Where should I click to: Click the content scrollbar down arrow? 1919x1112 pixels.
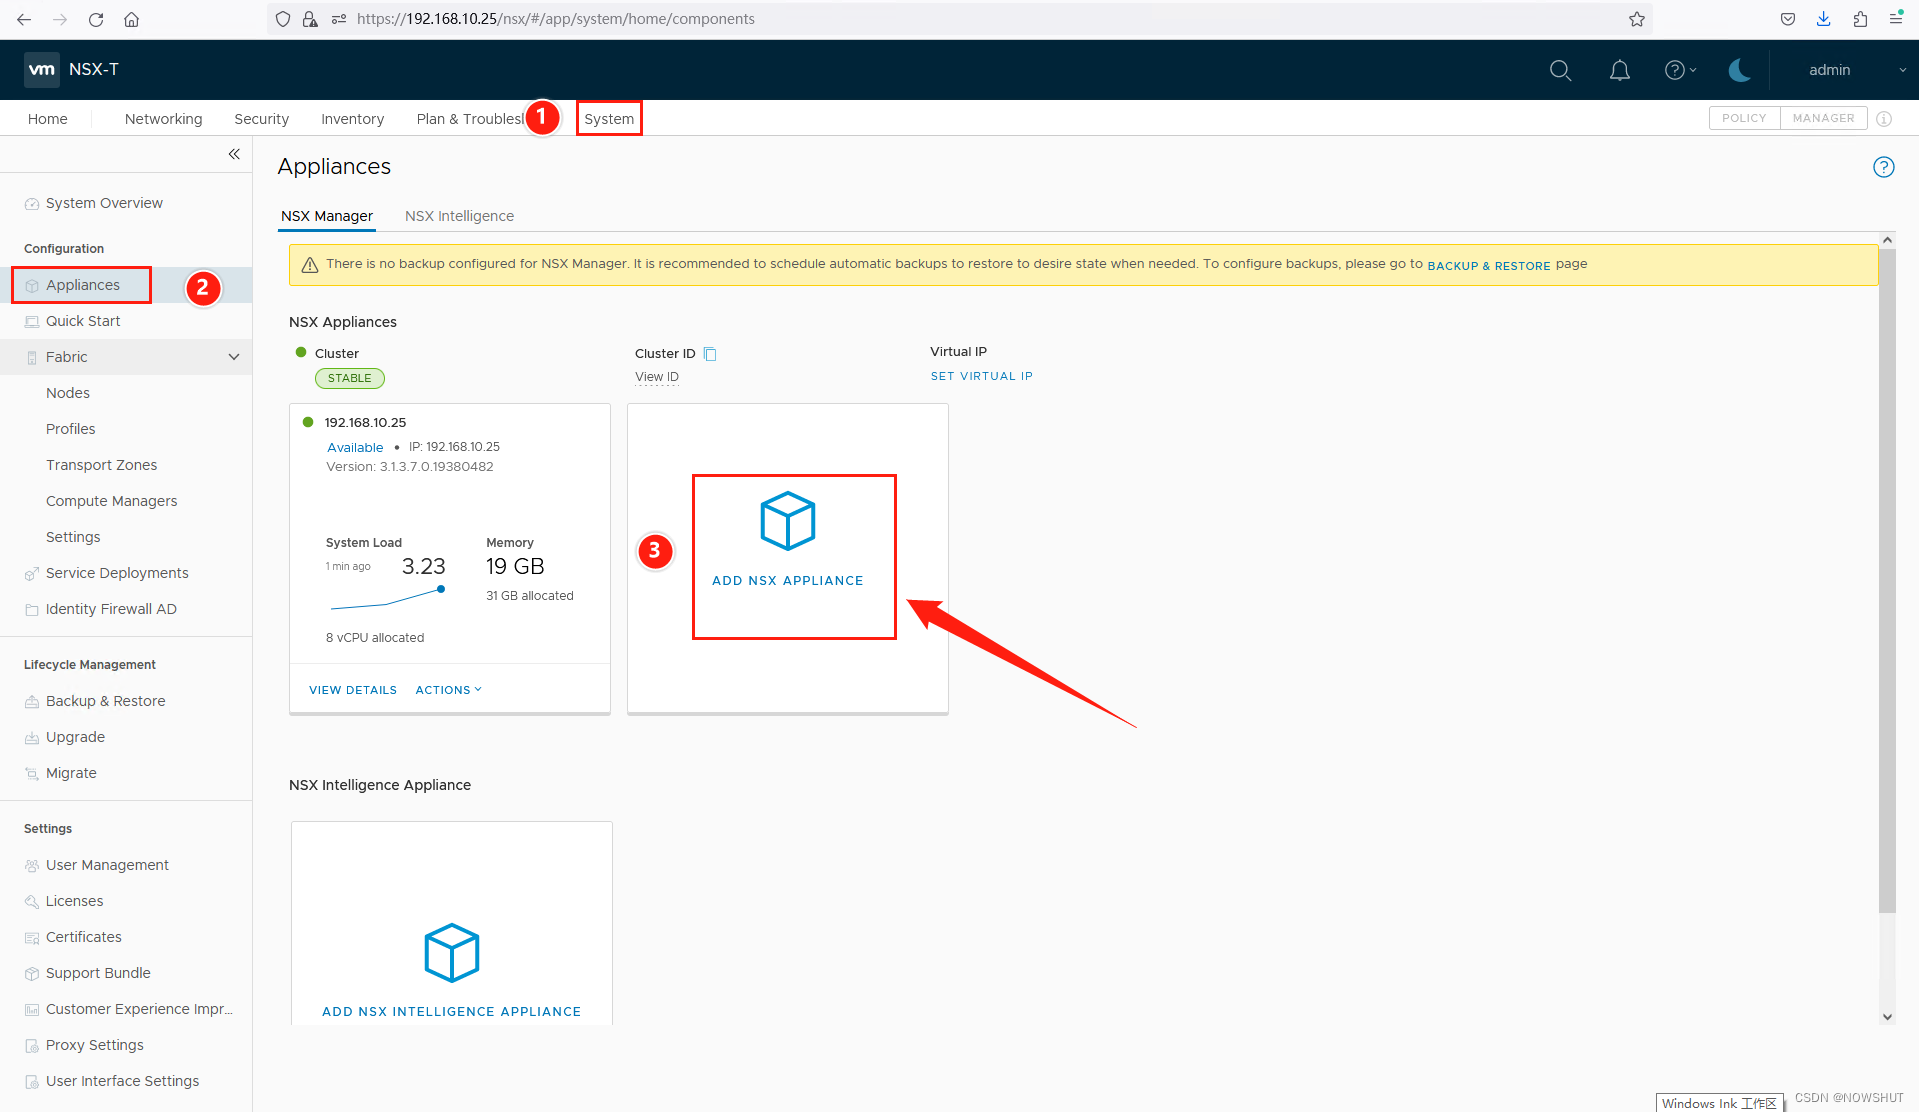coord(1887,1017)
